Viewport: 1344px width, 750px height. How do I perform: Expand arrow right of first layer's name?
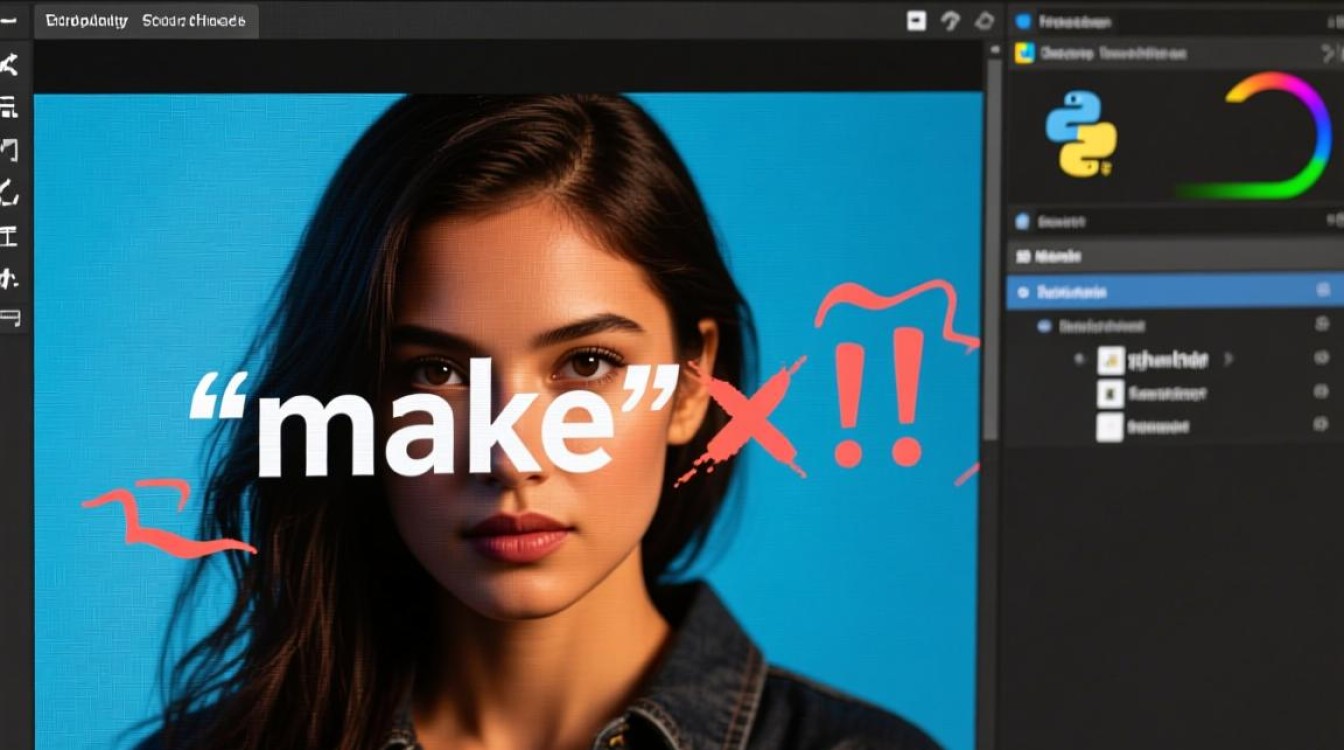(1229, 359)
